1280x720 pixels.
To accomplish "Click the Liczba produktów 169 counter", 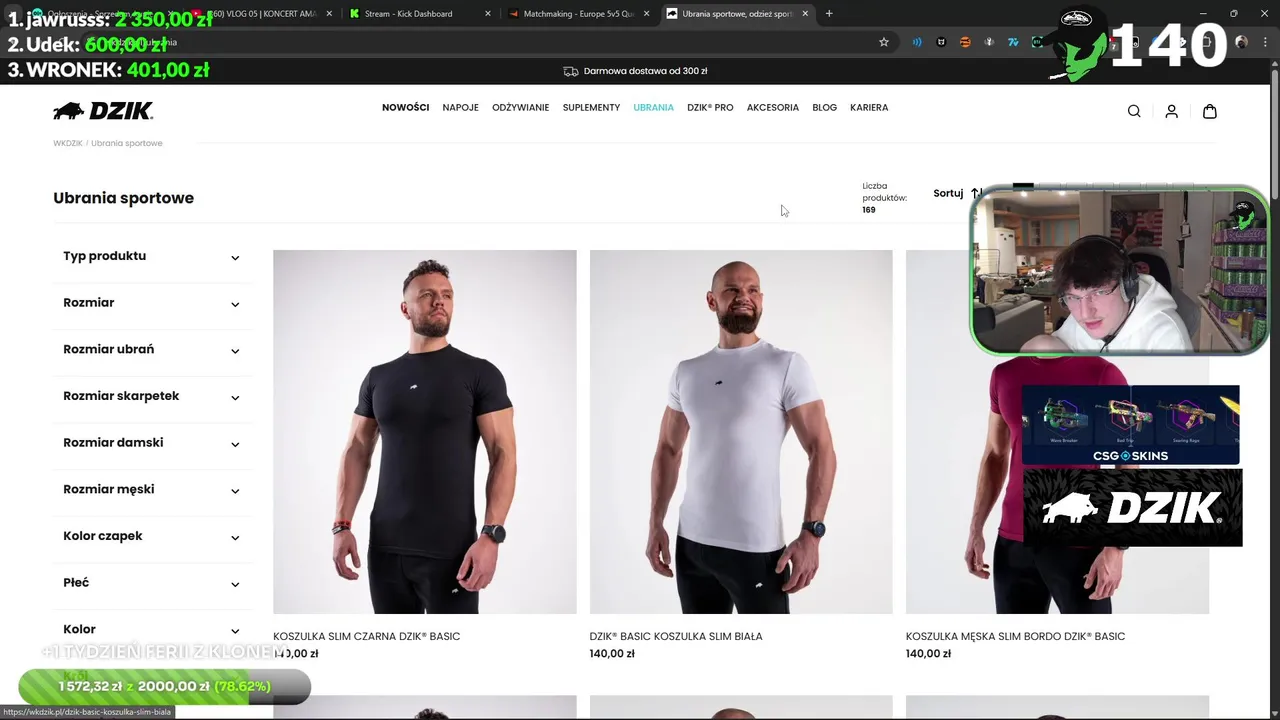I will click(884, 198).
